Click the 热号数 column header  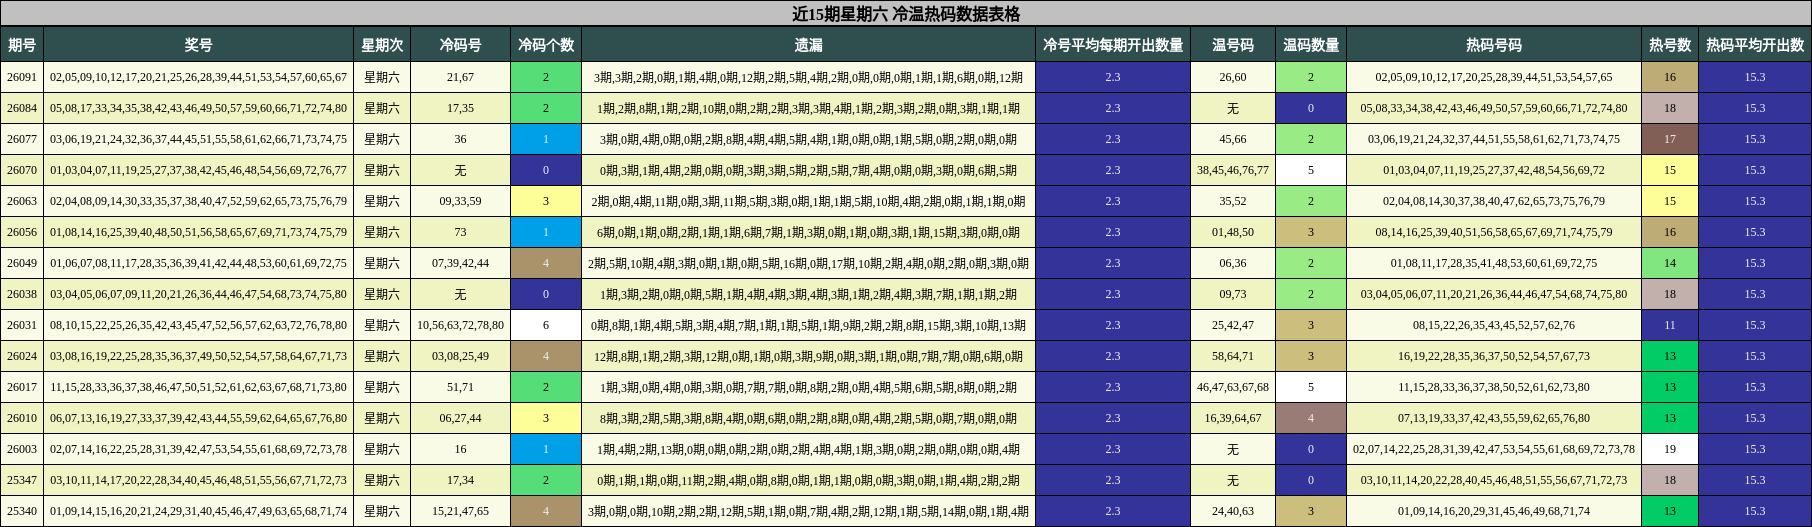(1670, 45)
